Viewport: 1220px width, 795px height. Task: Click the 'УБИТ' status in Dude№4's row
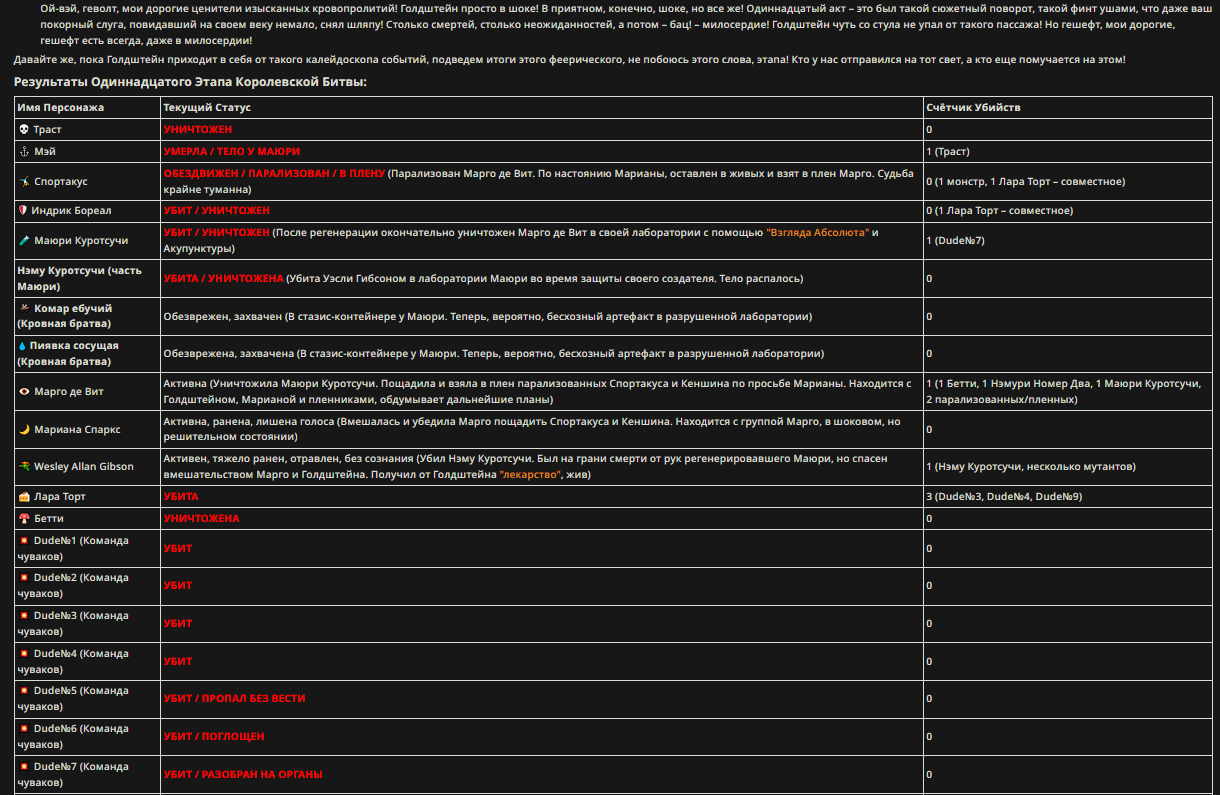coord(178,661)
